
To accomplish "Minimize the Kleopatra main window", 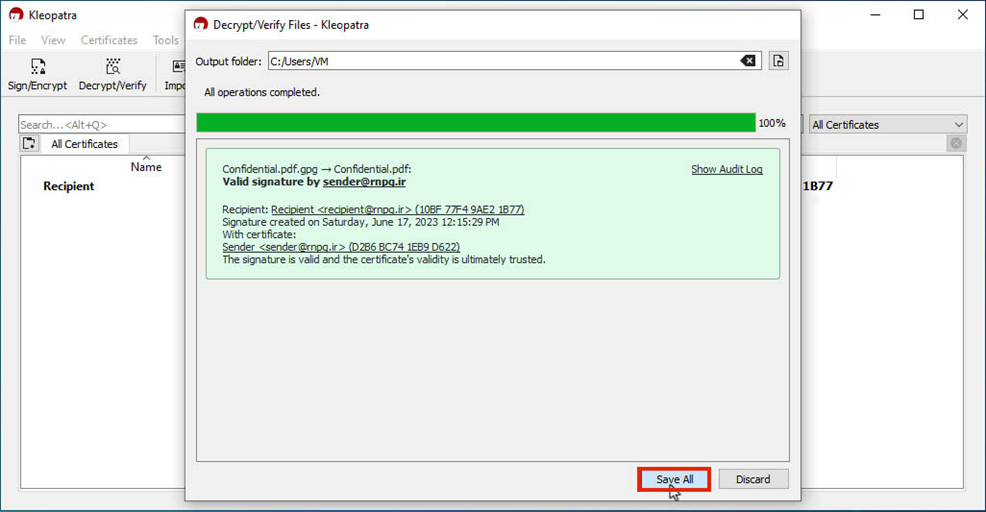I will (x=875, y=14).
